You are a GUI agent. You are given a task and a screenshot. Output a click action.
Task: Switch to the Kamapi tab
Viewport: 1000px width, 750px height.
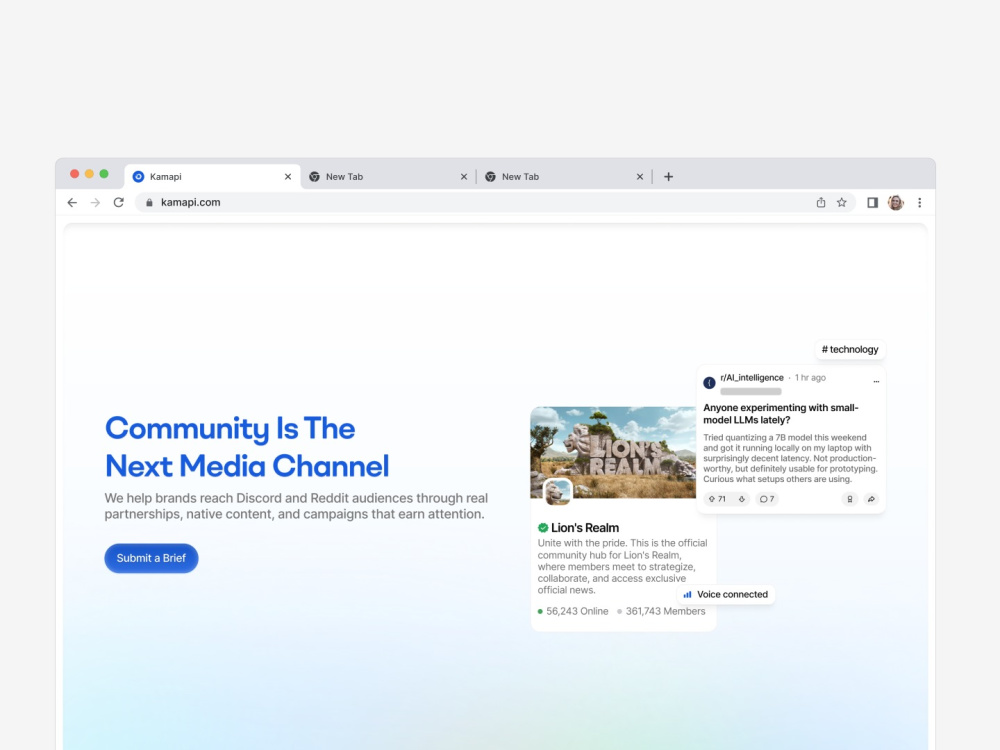(212, 177)
